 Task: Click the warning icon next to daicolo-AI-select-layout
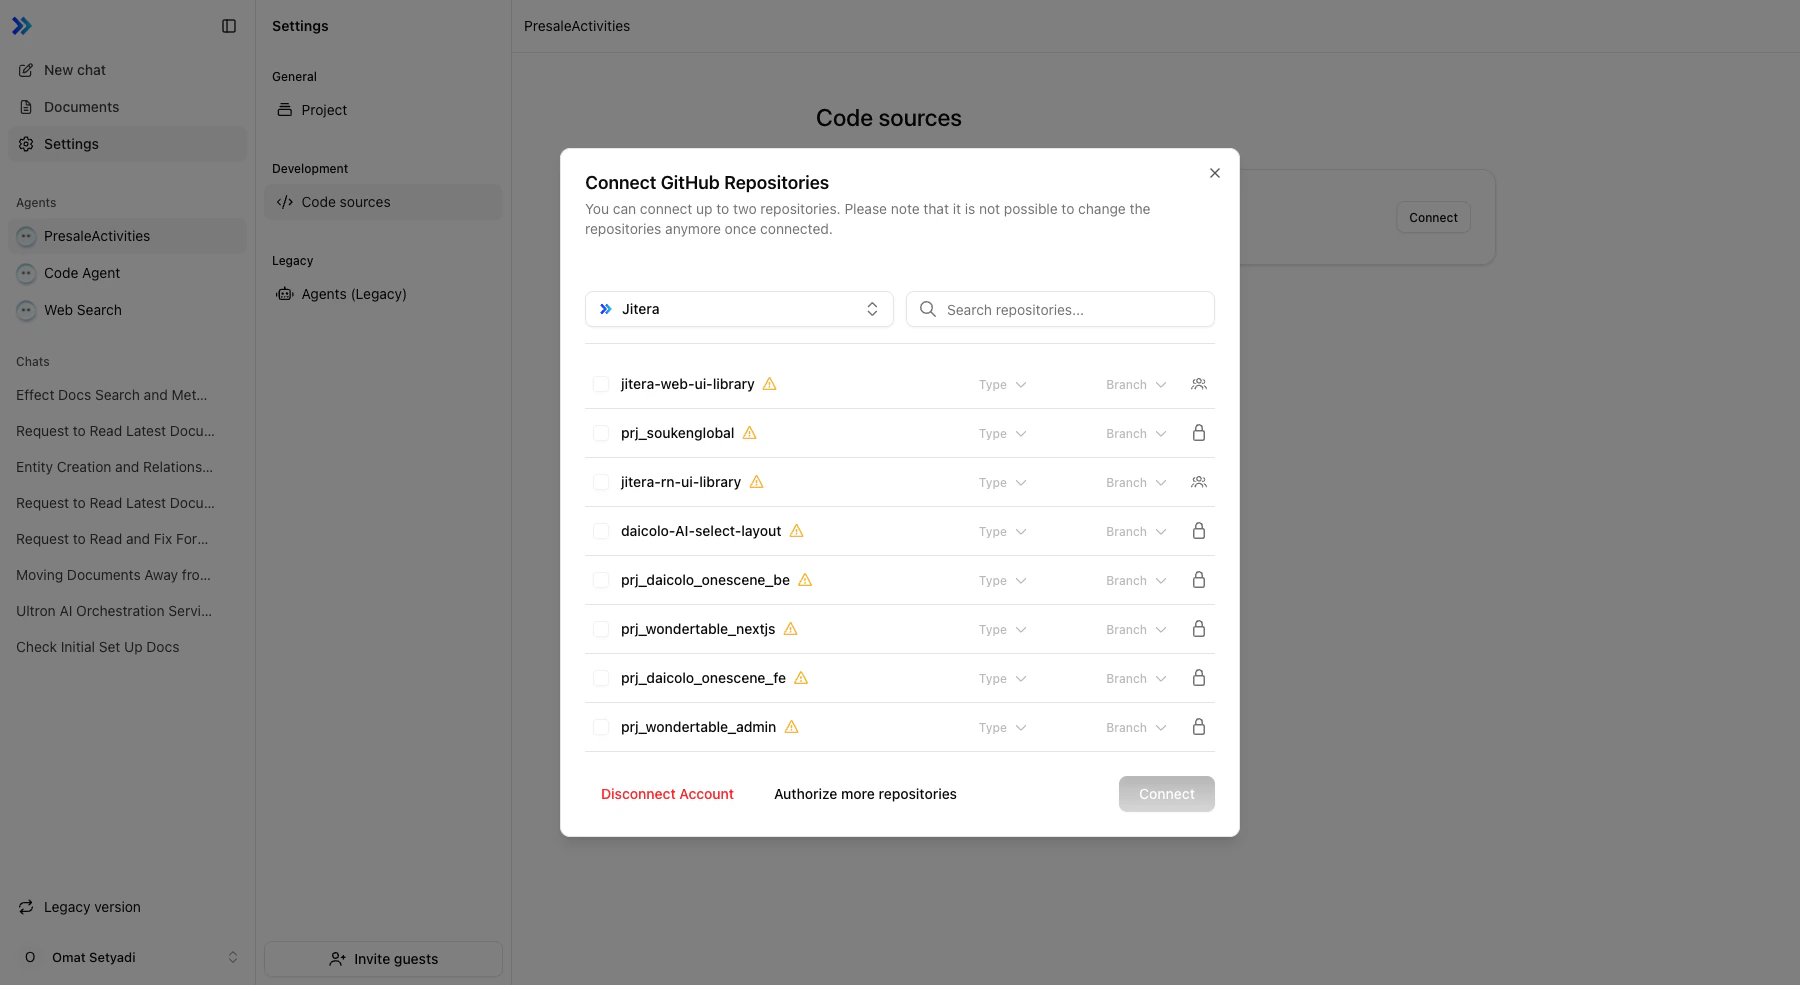pyautogui.click(x=797, y=531)
